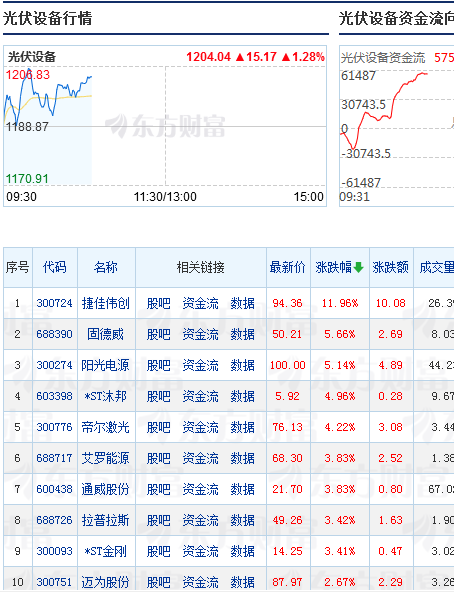Open 数据 link for *ST金刚
The width and height of the screenshot is (454, 596).
(243, 551)
